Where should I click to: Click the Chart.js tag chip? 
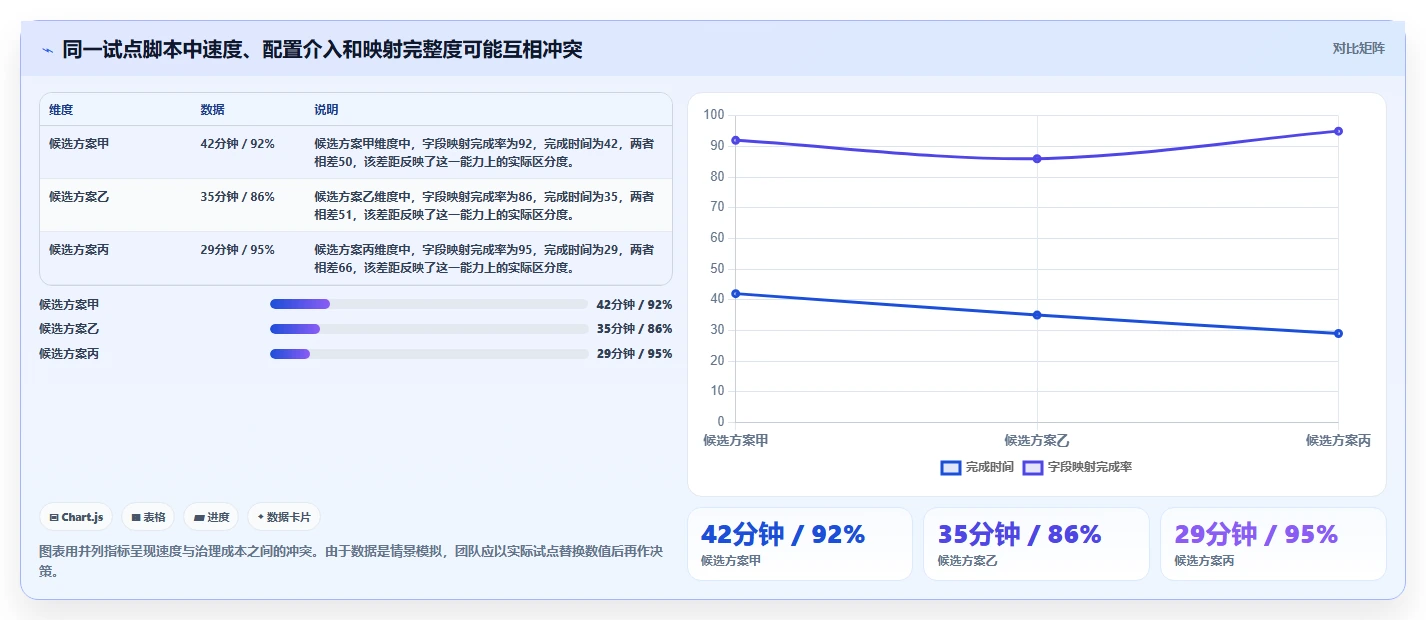(77, 517)
